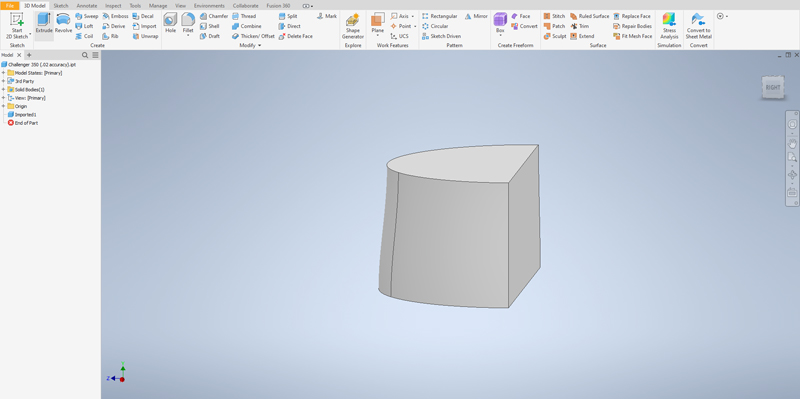Select the Fillet tool
Image resolution: width=800 pixels, height=399 pixels.
[x=188, y=23]
